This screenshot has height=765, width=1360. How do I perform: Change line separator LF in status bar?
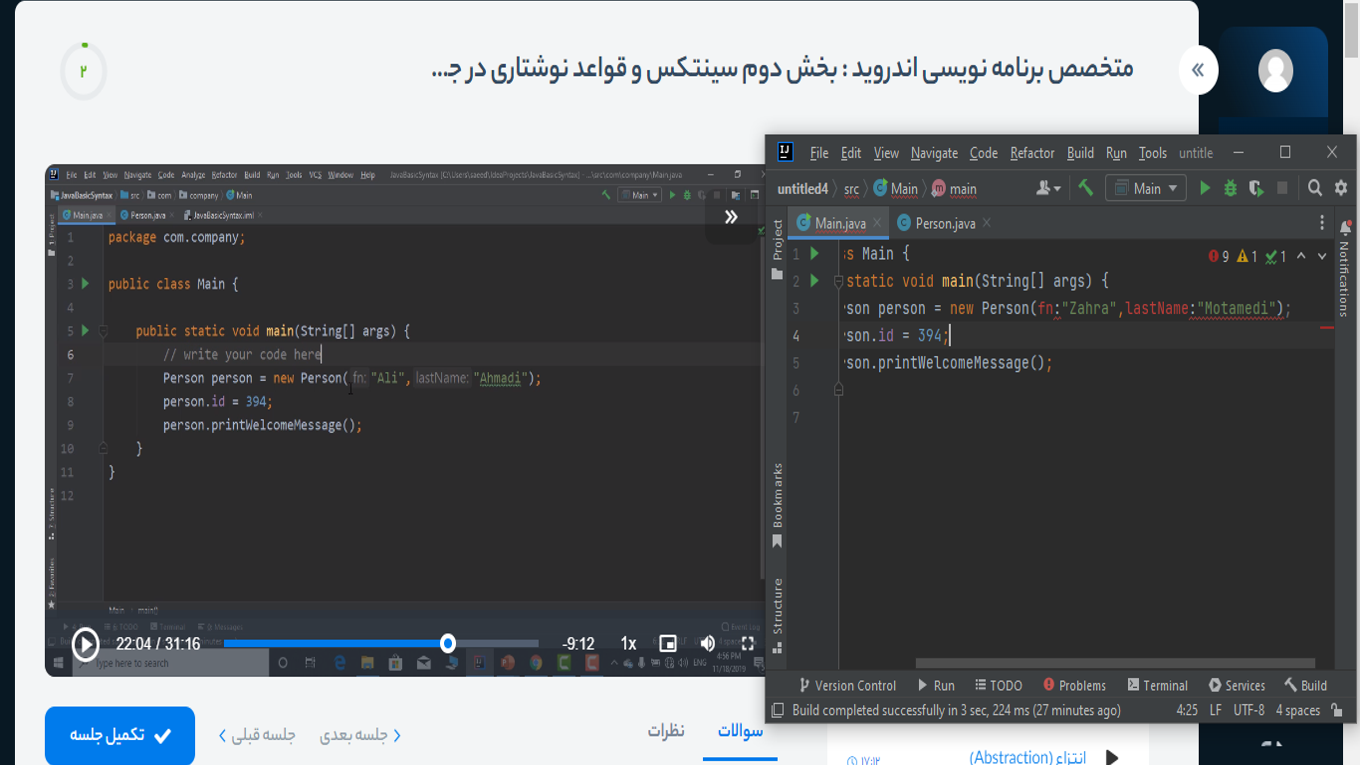click(1215, 710)
